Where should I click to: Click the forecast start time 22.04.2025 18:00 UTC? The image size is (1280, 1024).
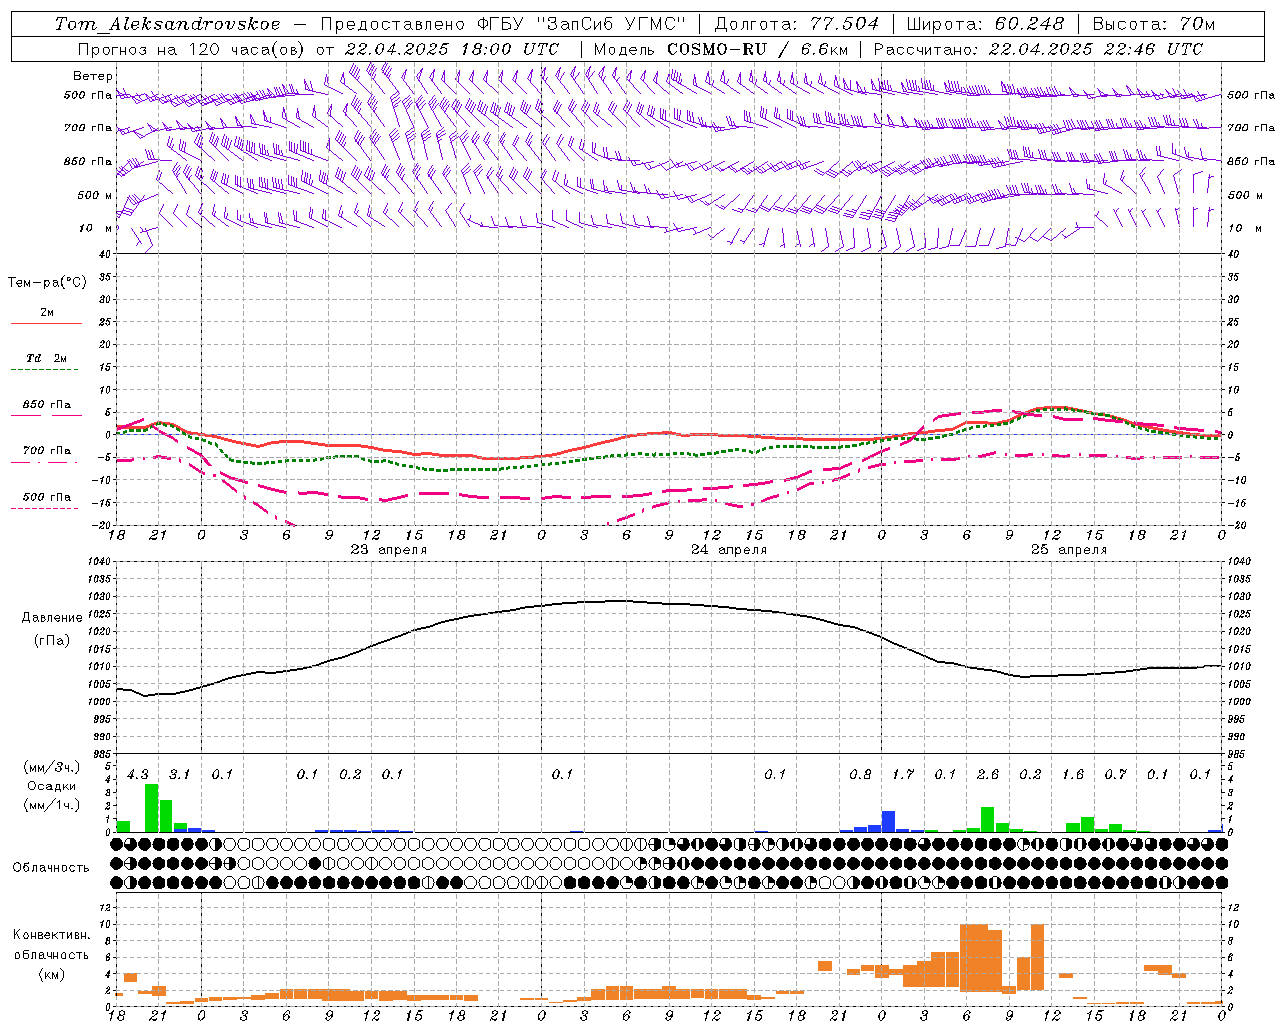(x=451, y=49)
